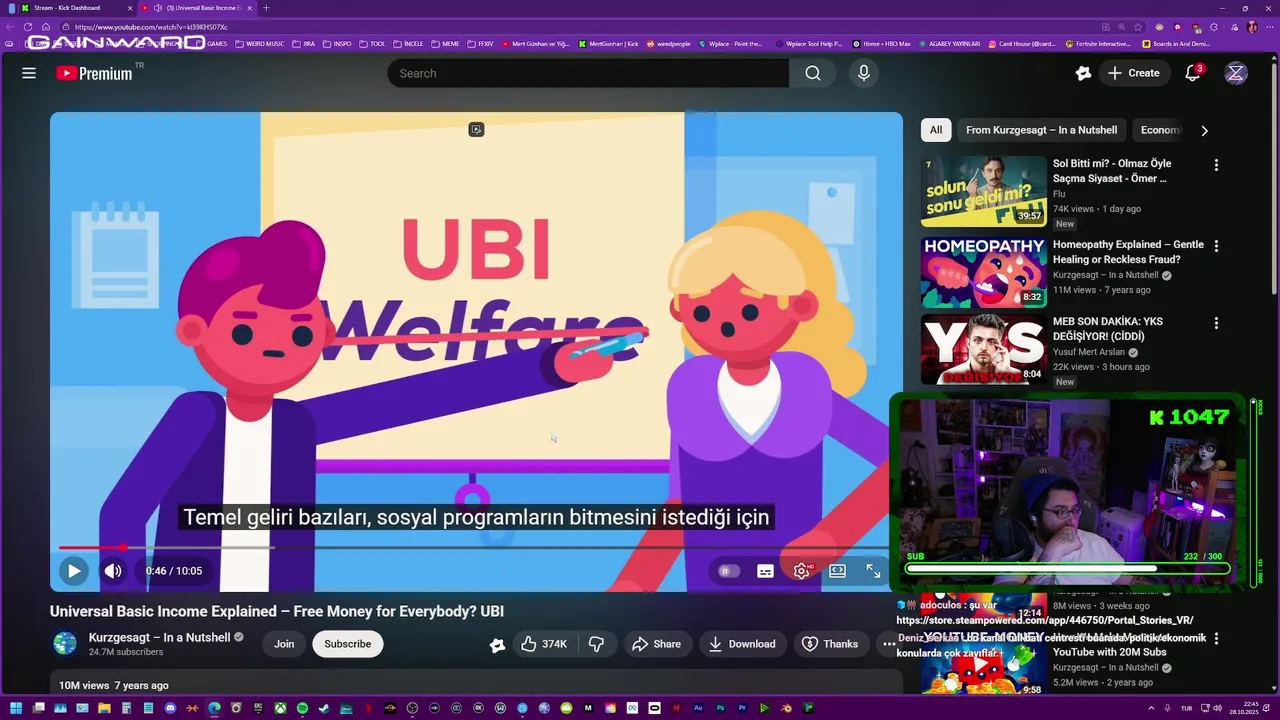Open the account avatar menu

coord(1236,73)
